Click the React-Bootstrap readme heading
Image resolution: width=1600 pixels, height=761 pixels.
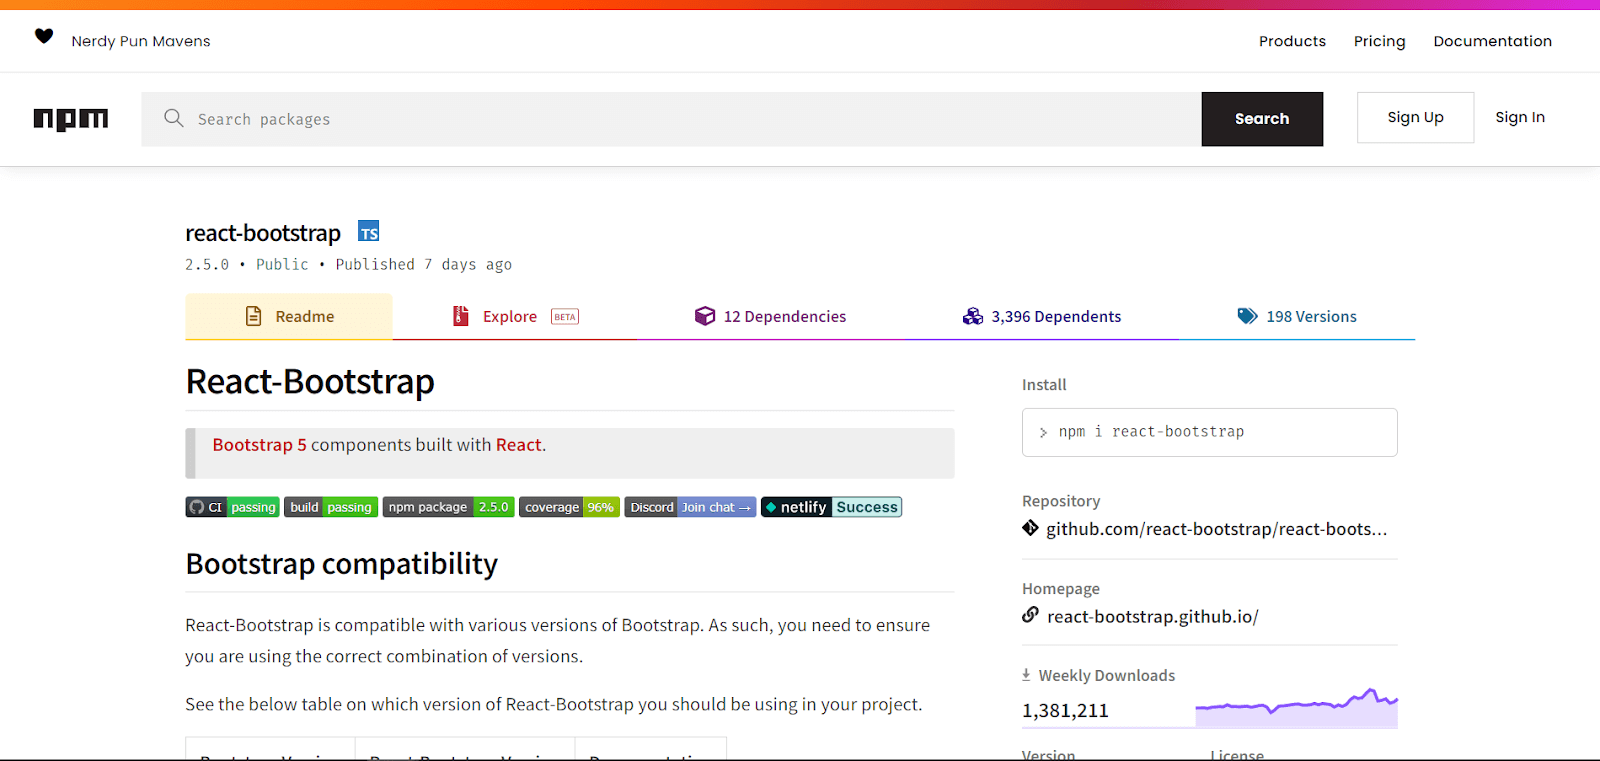pos(310,382)
